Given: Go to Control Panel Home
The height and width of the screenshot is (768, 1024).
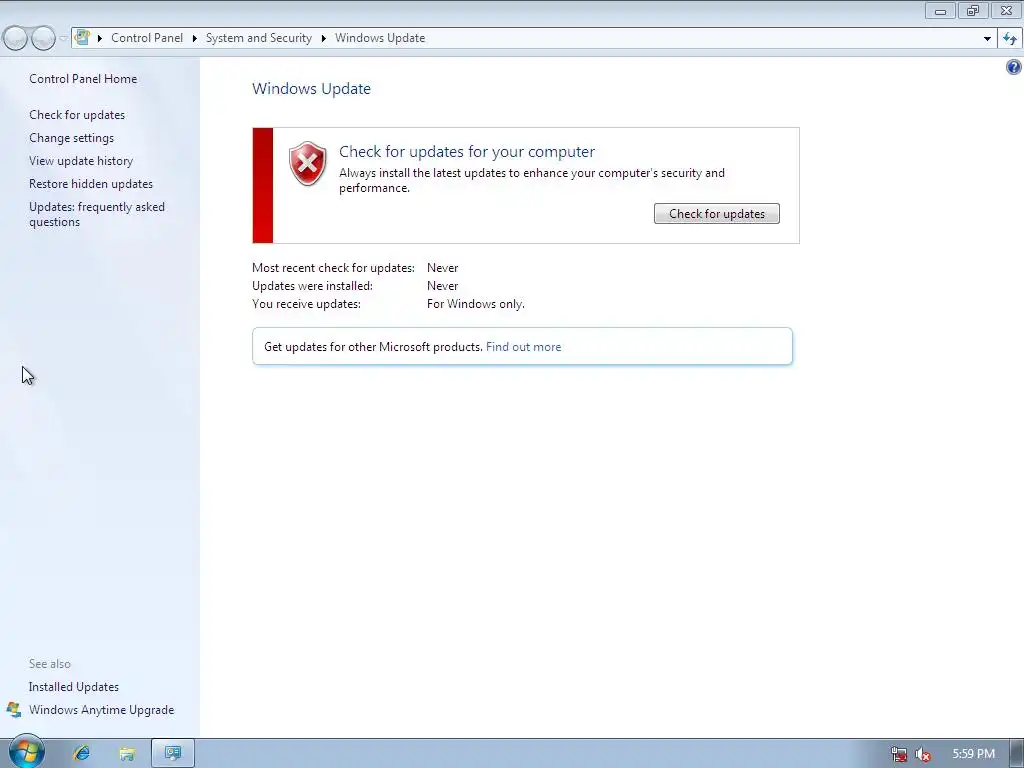Looking at the screenshot, I should pos(83,79).
